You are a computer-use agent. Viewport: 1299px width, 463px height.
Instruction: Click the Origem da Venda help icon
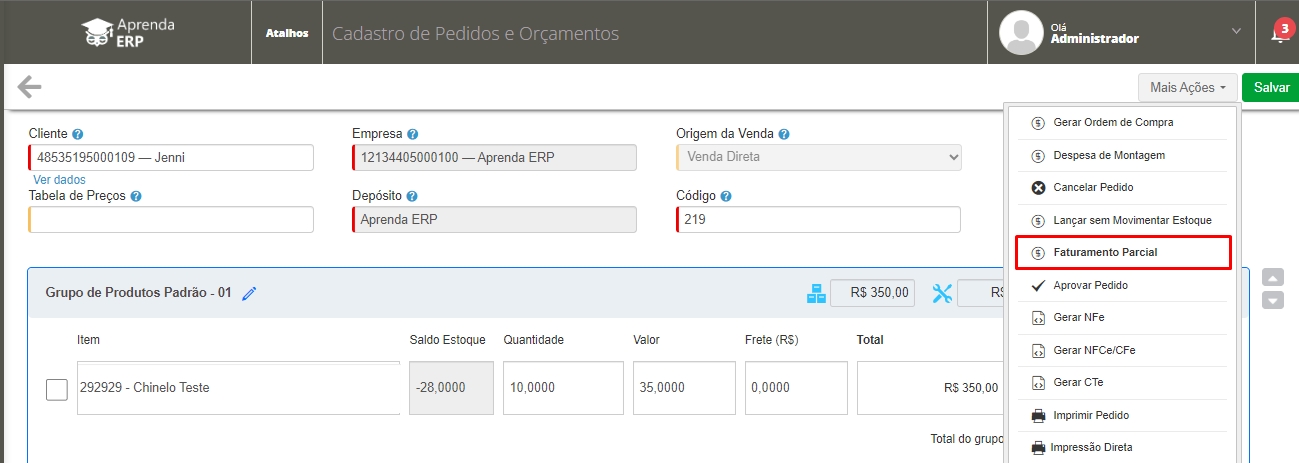(x=784, y=134)
